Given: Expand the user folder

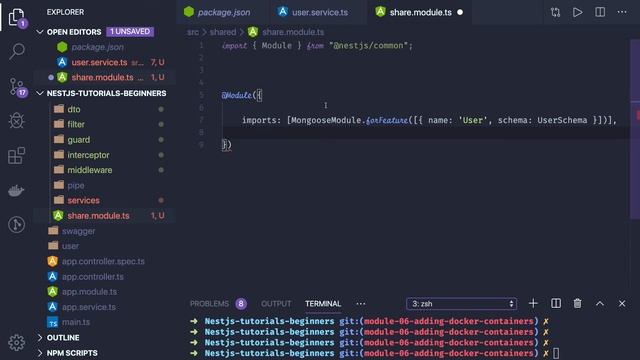Looking at the screenshot, I should [x=70, y=246].
